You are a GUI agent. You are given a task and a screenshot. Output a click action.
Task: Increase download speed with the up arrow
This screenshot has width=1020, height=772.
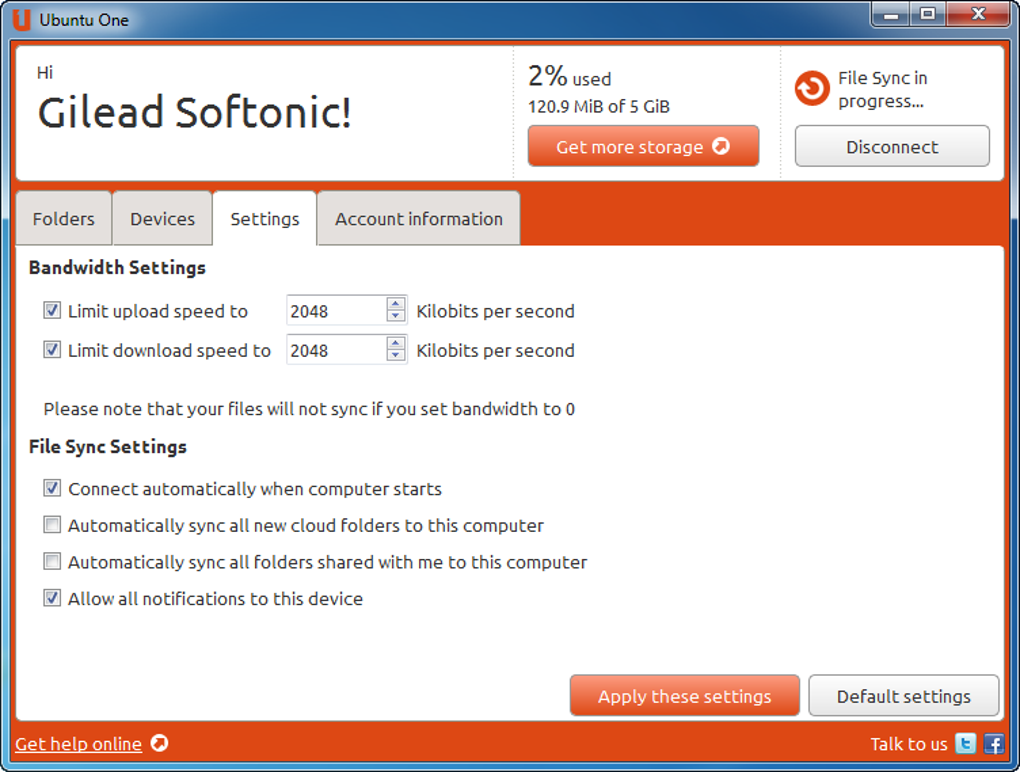396,343
